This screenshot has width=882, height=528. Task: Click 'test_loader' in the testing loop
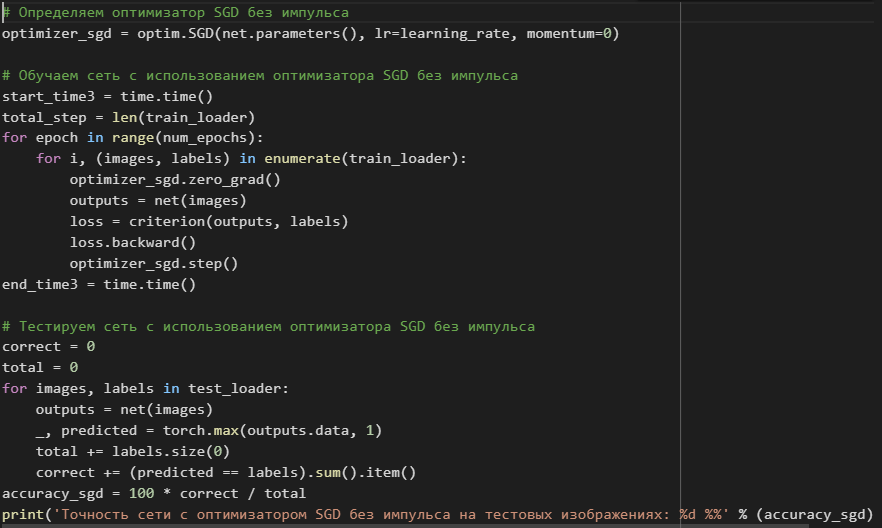point(234,389)
